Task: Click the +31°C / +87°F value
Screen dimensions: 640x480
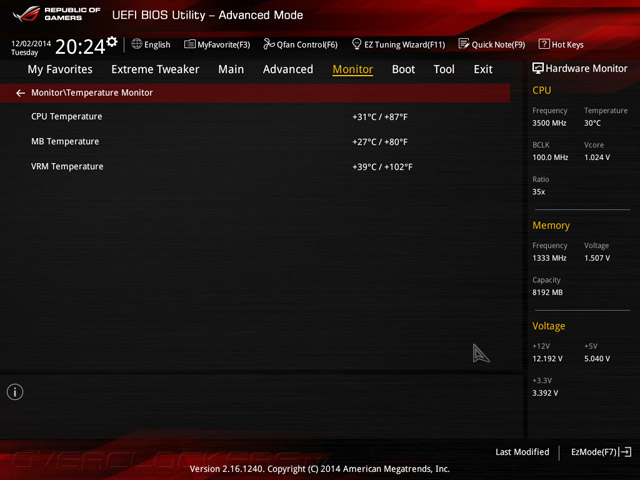Action: pos(380,117)
